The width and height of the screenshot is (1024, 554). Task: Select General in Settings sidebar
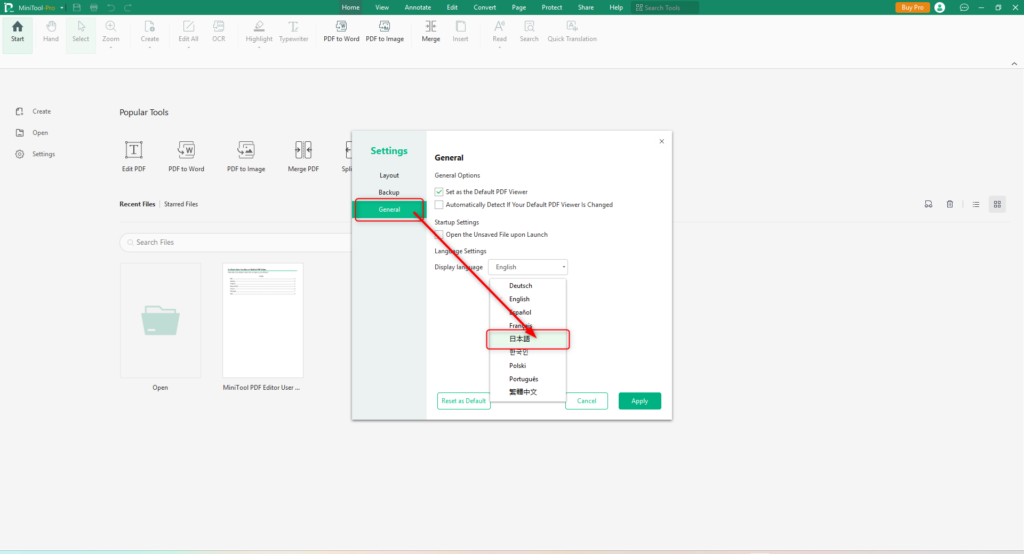[x=389, y=209]
